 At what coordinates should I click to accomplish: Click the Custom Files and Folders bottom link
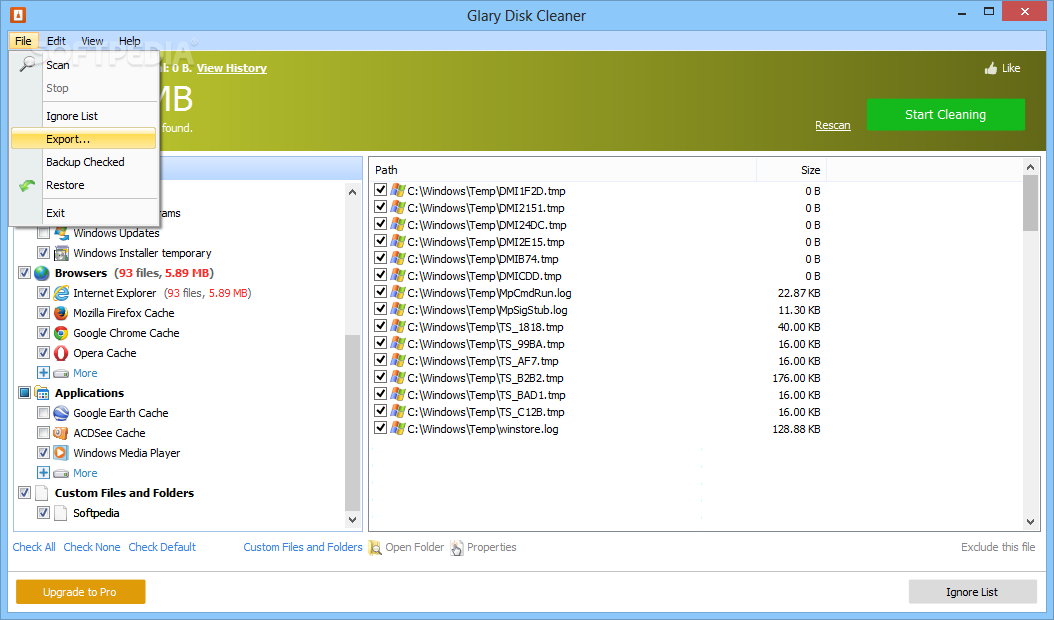[302, 547]
